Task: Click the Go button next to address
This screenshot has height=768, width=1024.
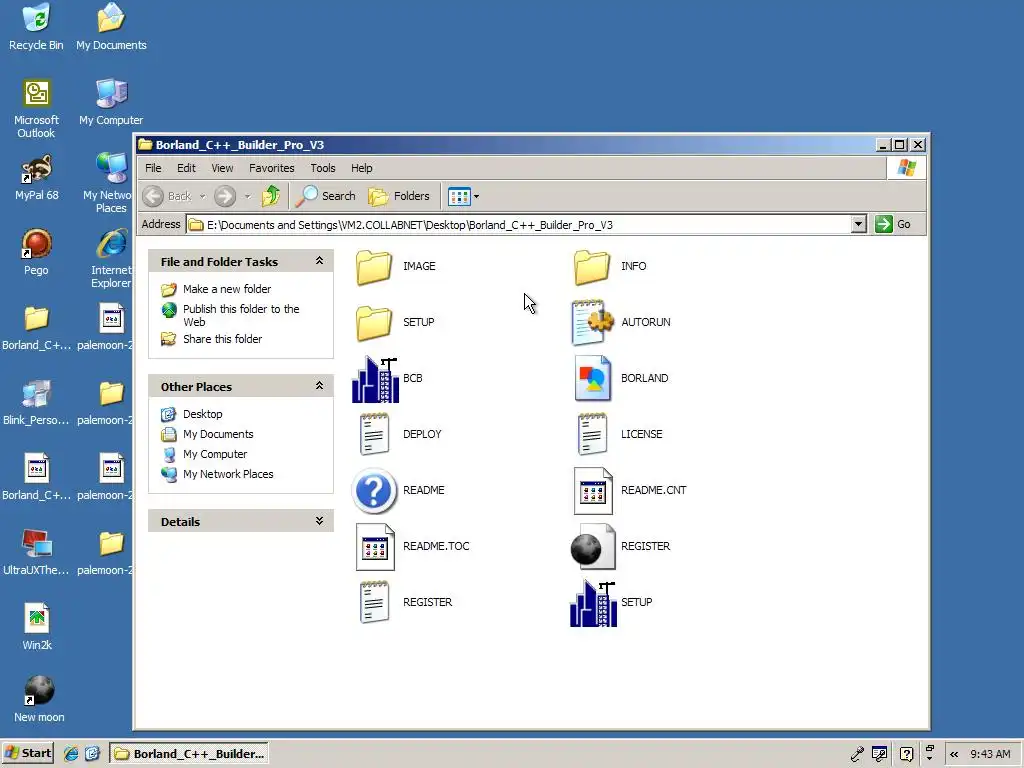Action: point(893,225)
